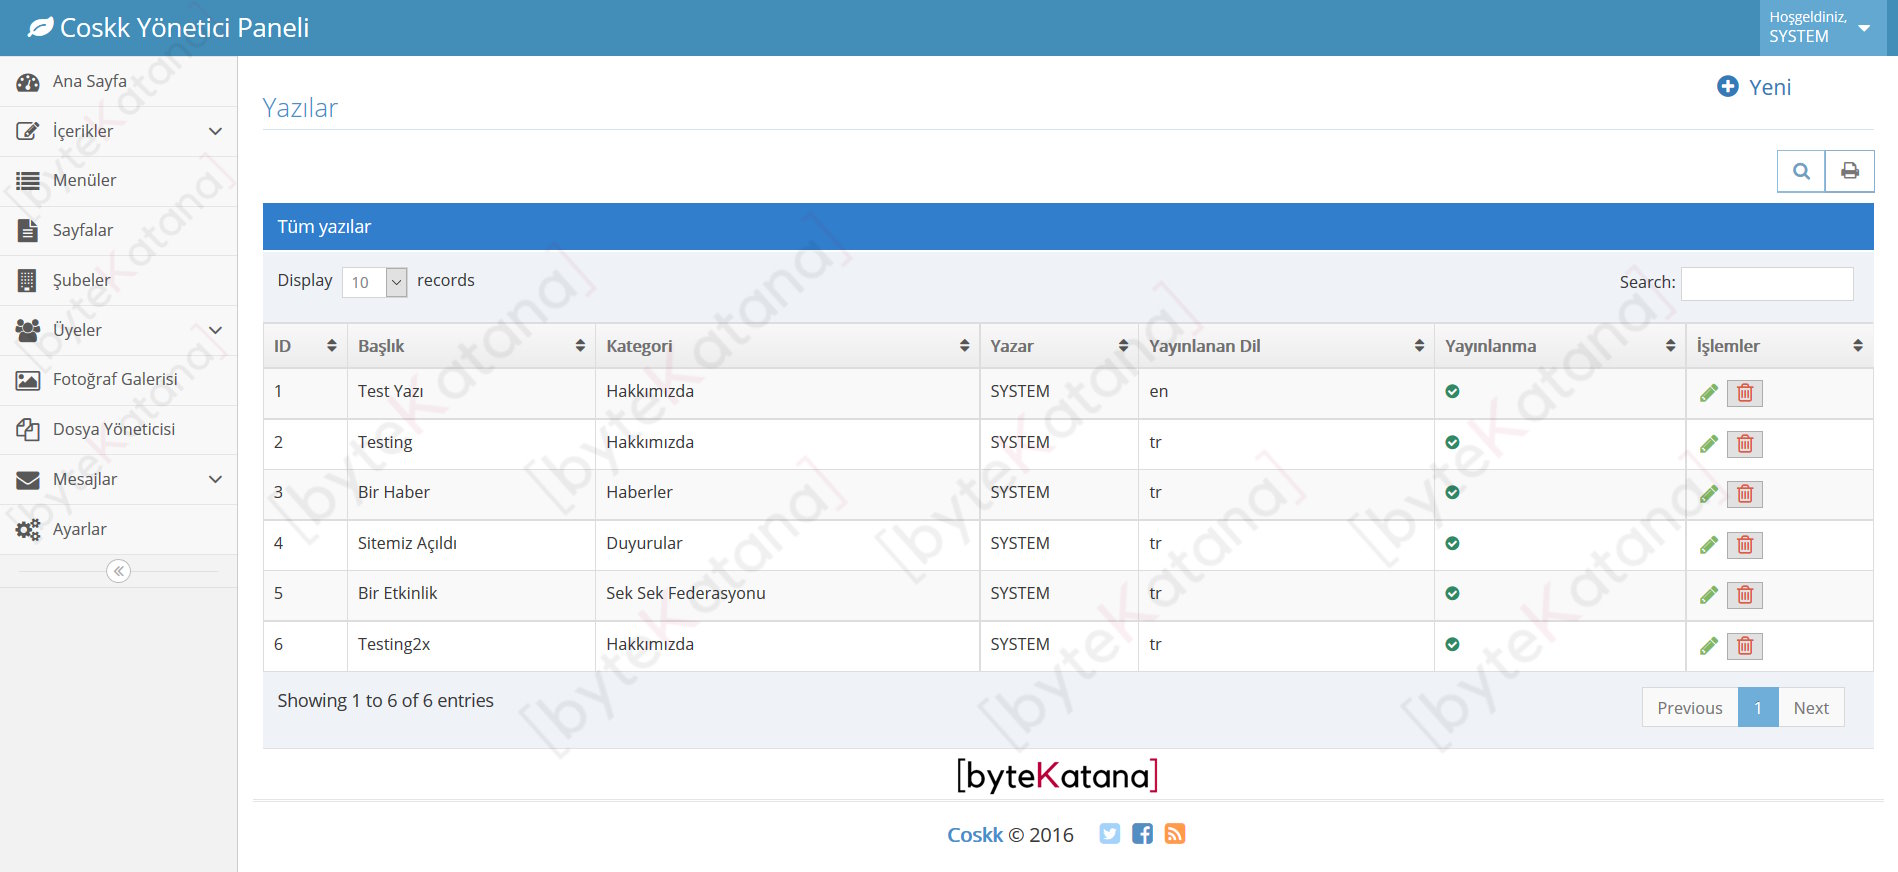Viewport: 1898px width, 872px height.
Task: Expand the İçerikler sidebar menu
Action: click(118, 131)
